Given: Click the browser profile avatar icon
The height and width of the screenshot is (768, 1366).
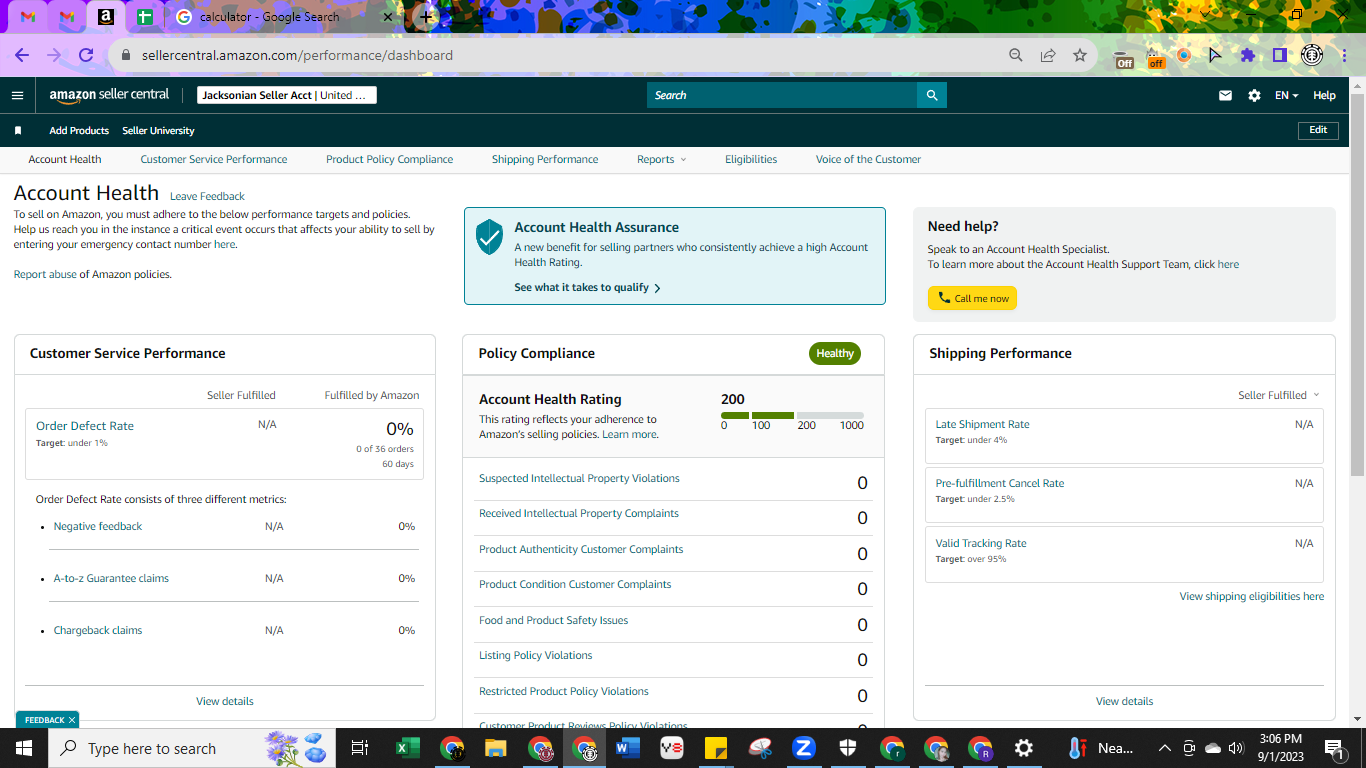Looking at the screenshot, I should 1312,55.
